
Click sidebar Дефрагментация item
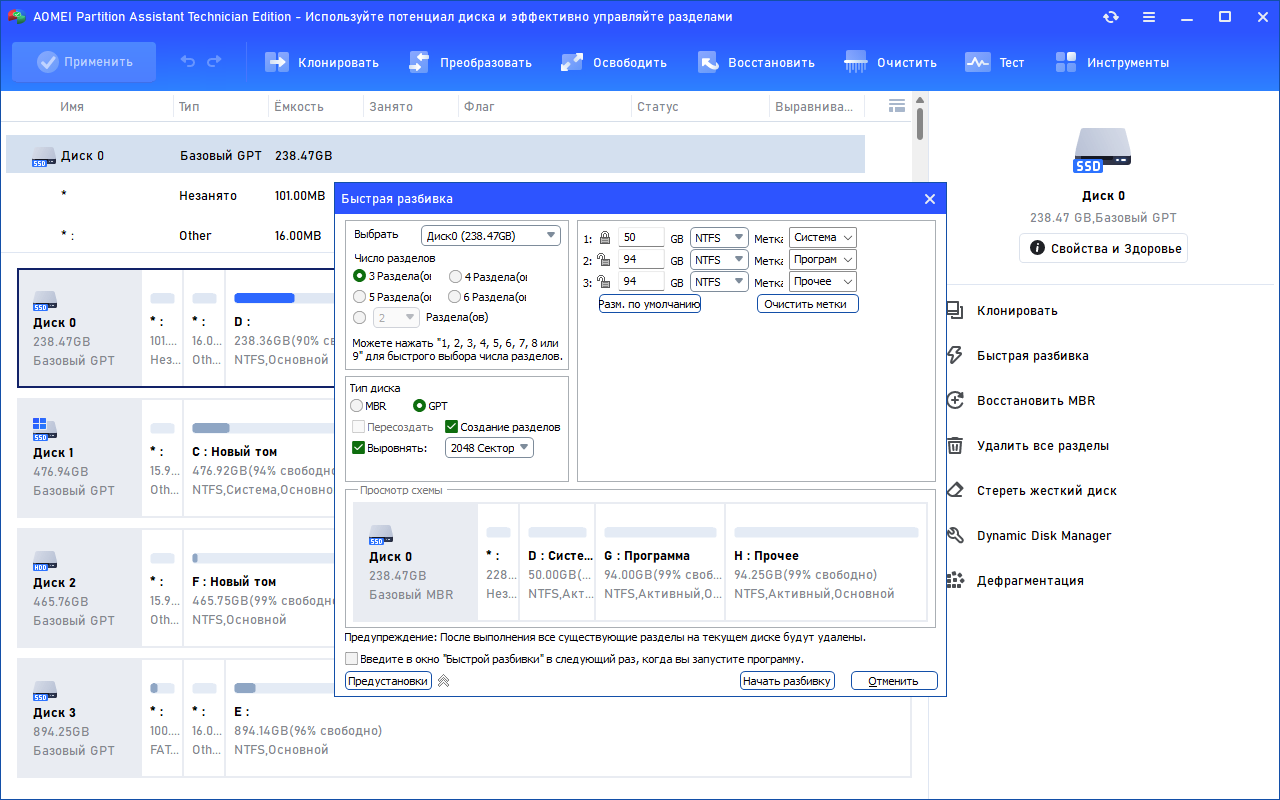1015,581
